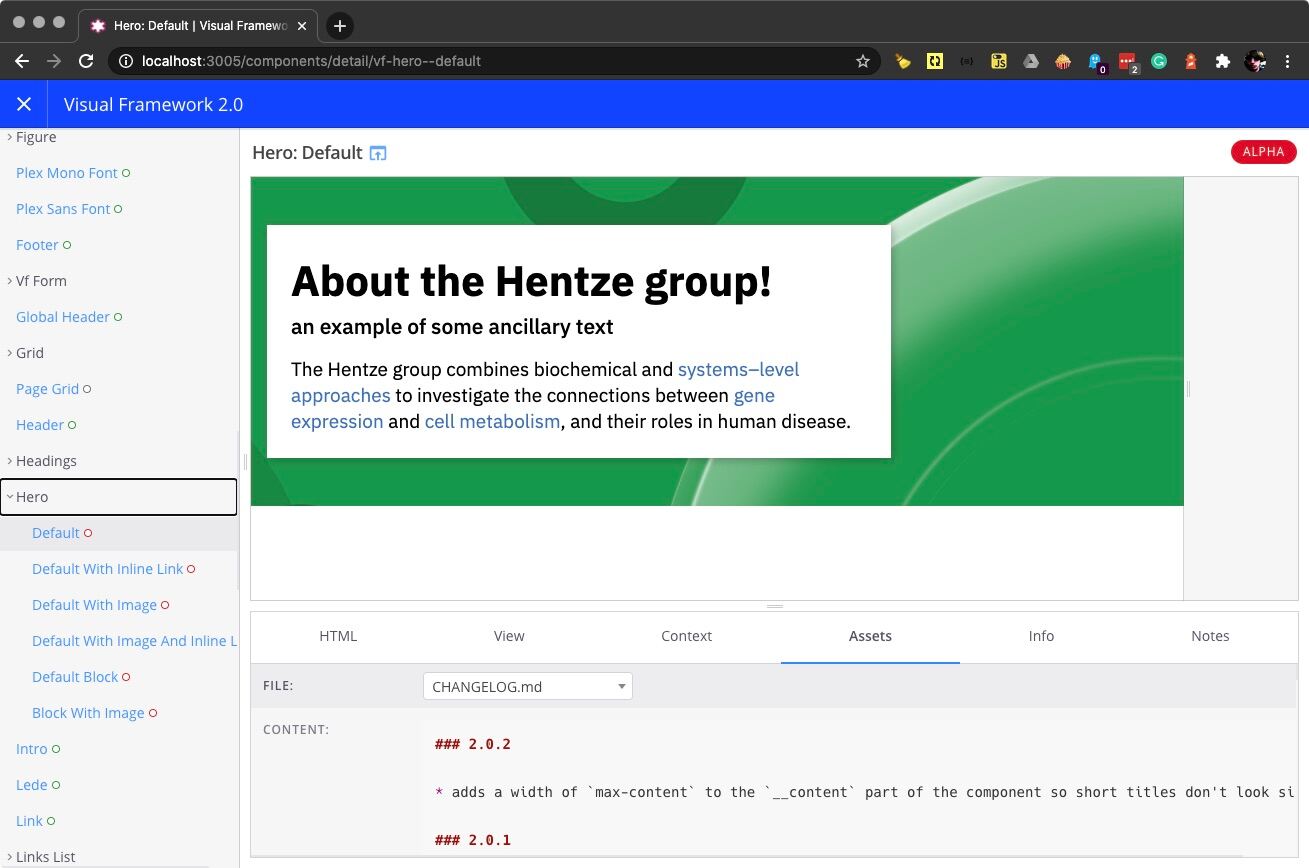Viewport: 1309px width, 868px height.
Task: Grab the sidebar resize handle
Action: [244, 461]
